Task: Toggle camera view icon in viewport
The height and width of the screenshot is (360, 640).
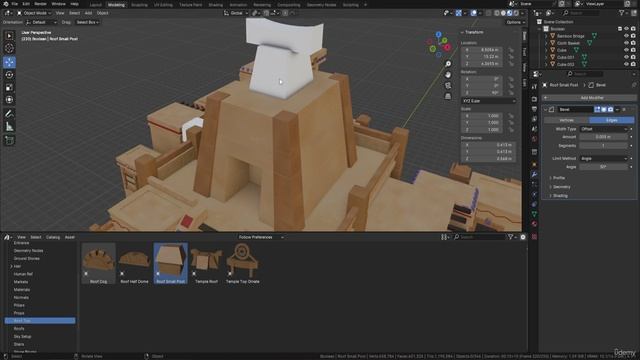Action: point(448,85)
